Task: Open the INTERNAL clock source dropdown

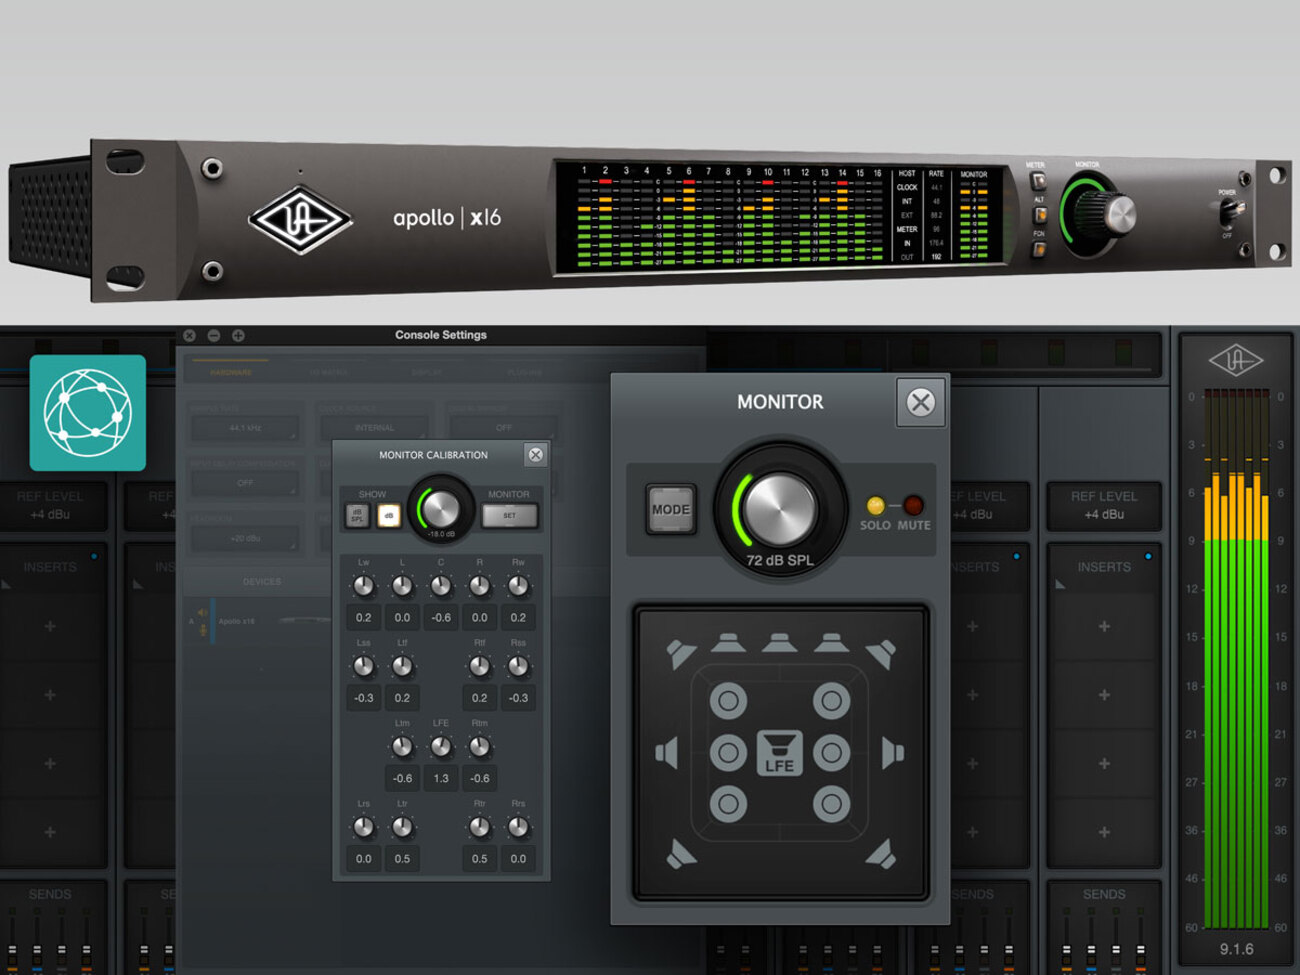Action: 374,428
